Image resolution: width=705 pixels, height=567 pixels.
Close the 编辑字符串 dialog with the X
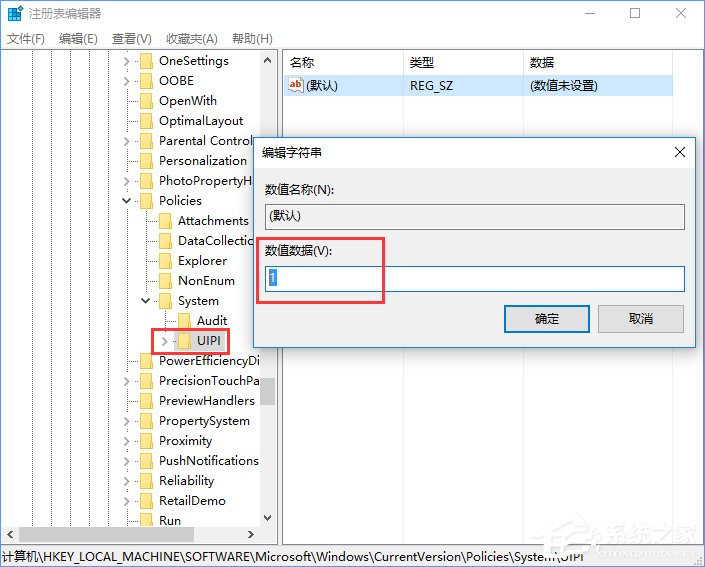[680, 152]
